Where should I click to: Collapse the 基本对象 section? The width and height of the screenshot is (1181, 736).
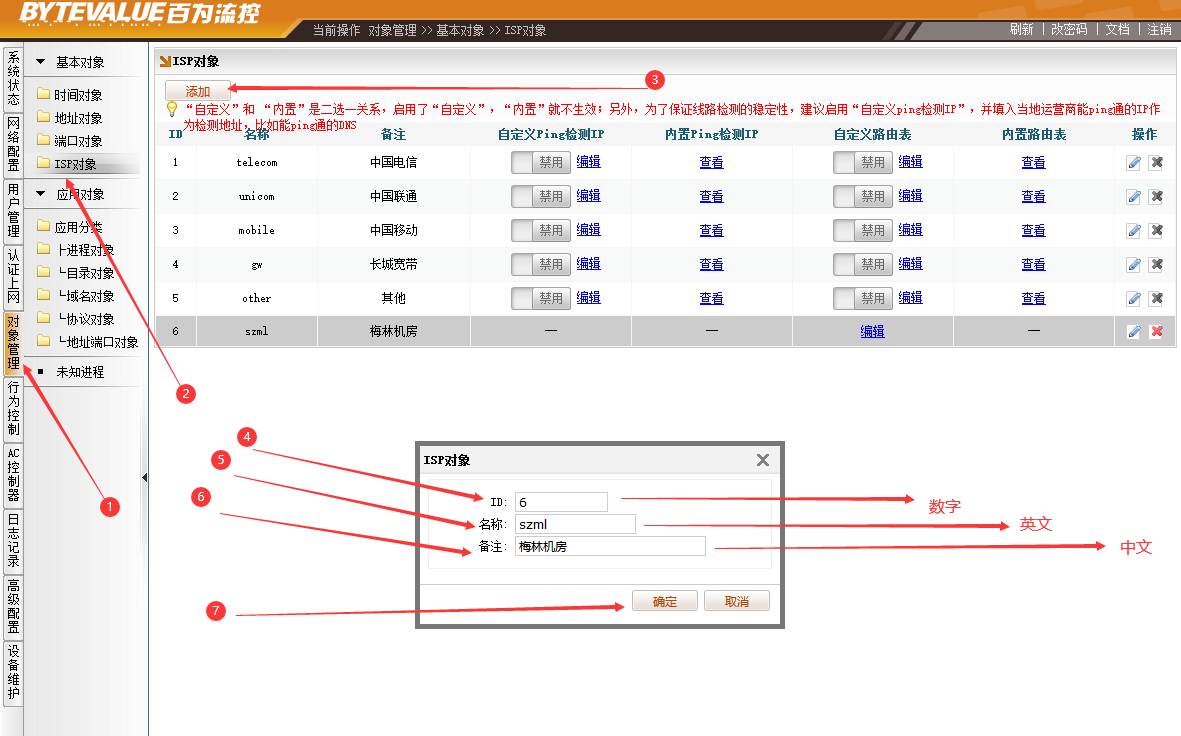click(x=41, y=62)
